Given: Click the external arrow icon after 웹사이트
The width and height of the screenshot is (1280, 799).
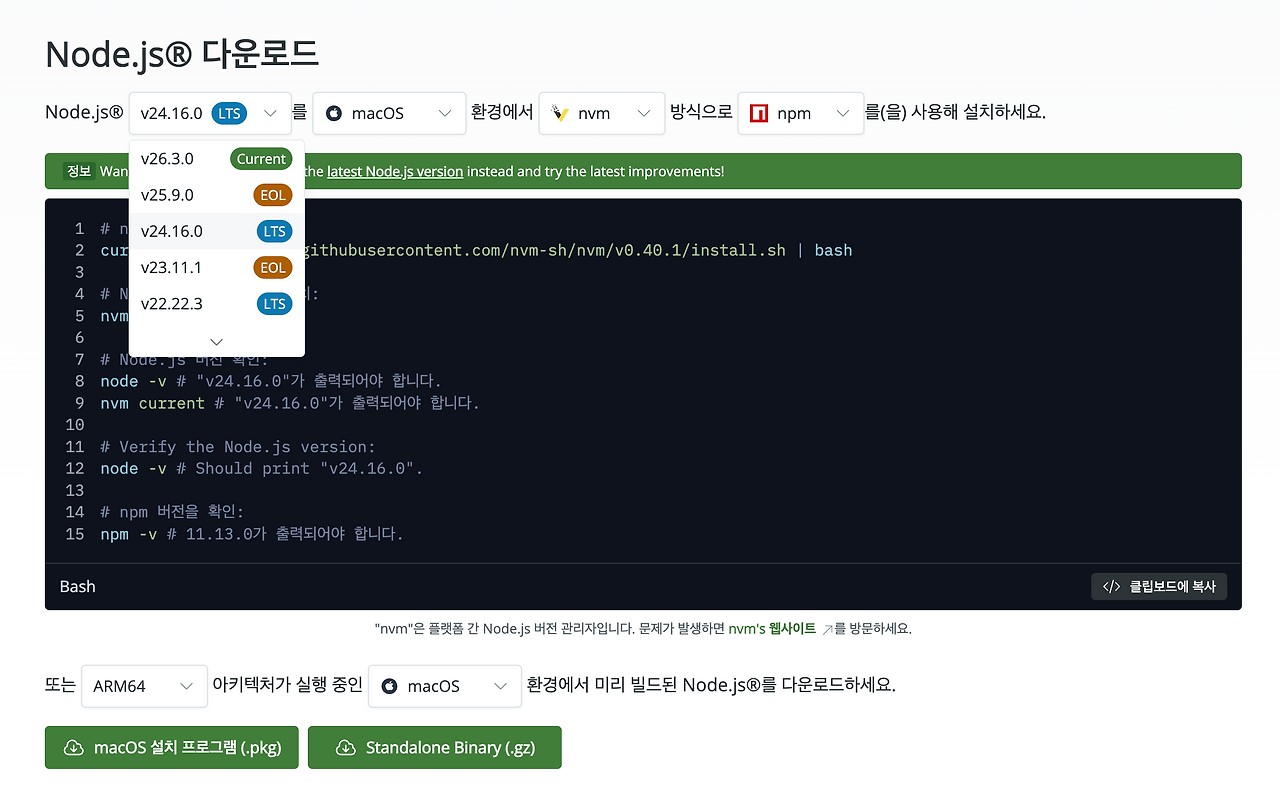Looking at the screenshot, I should click(827, 629).
